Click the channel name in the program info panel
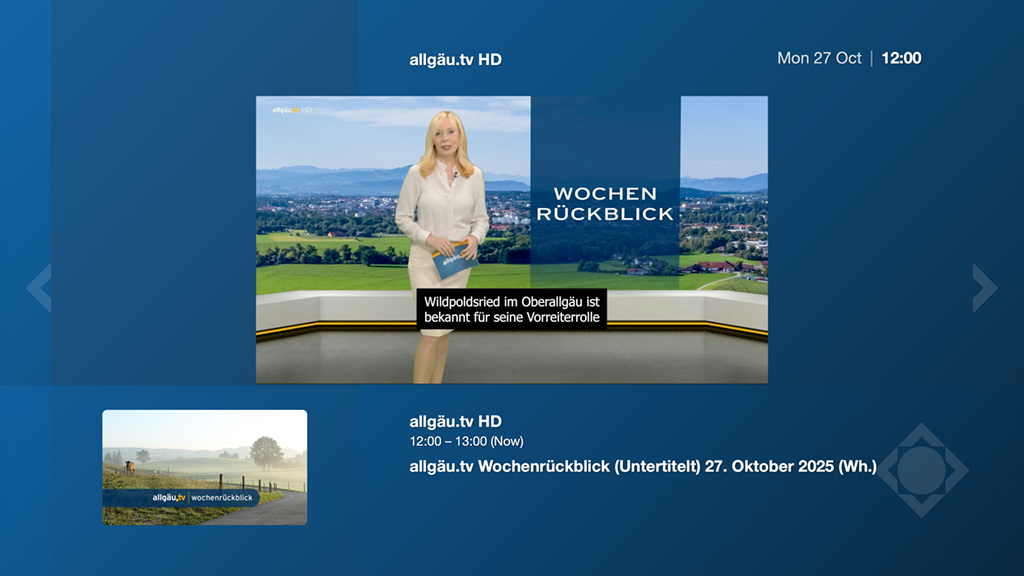Screen dimensions: 1024x576 click(x=454, y=420)
